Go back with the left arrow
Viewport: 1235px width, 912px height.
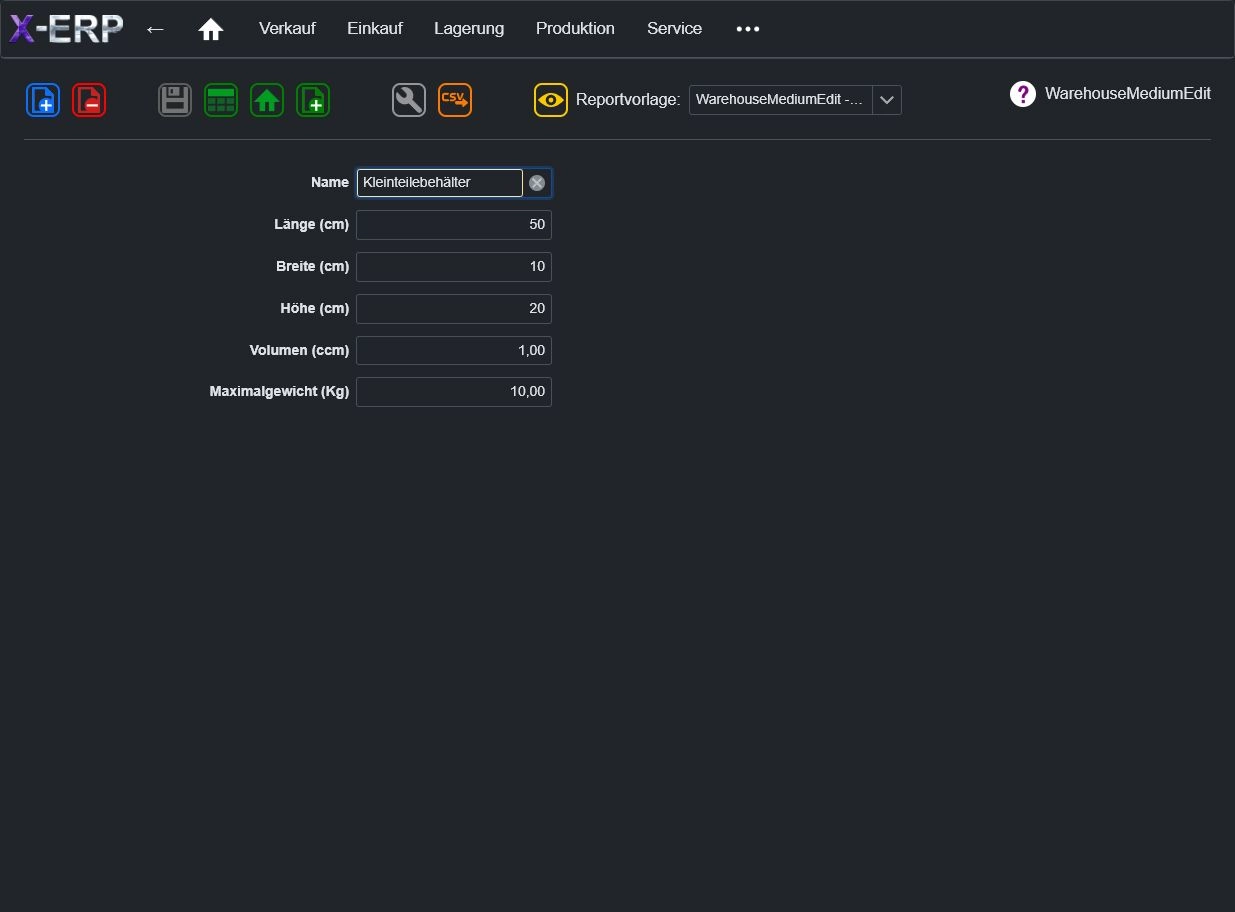(x=155, y=29)
